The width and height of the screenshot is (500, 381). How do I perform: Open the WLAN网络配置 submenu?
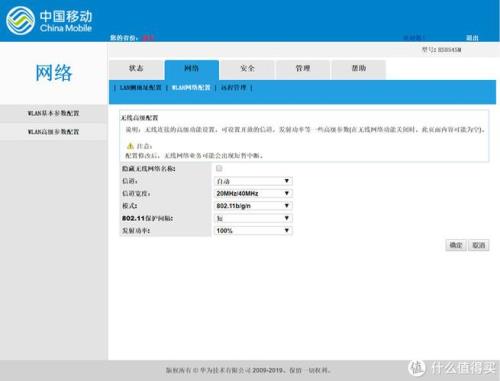[x=191, y=88]
